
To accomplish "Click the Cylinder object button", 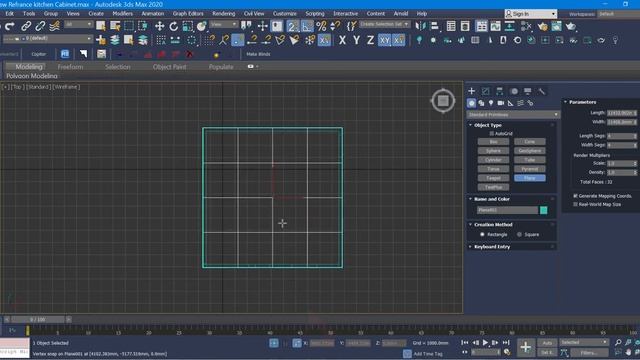I will (493, 160).
